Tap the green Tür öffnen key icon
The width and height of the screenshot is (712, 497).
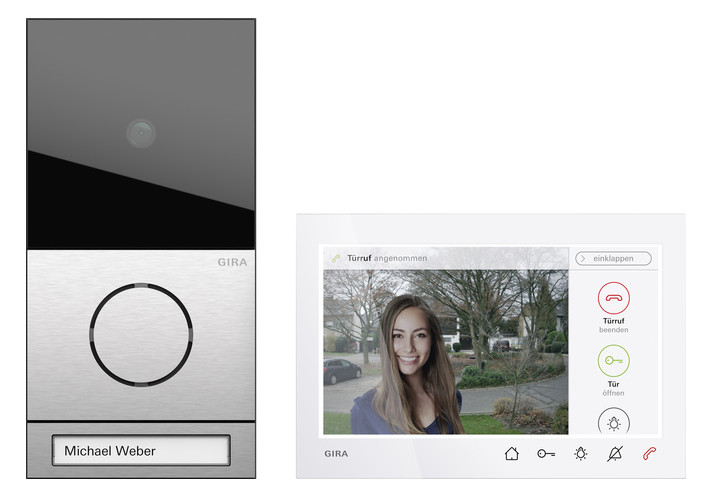click(613, 360)
